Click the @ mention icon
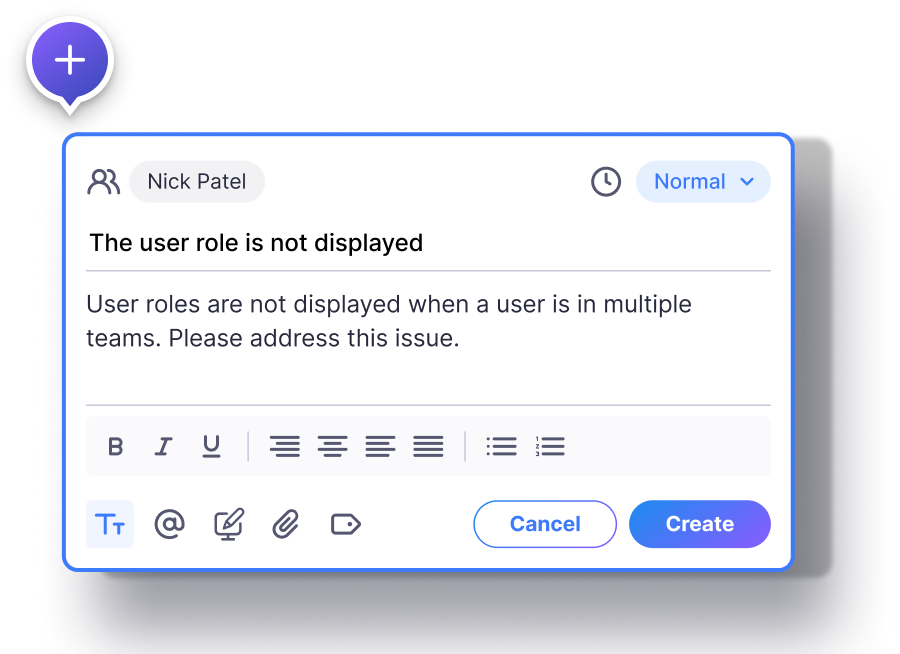Image resolution: width=900 pixels, height=654 pixels. [170, 524]
